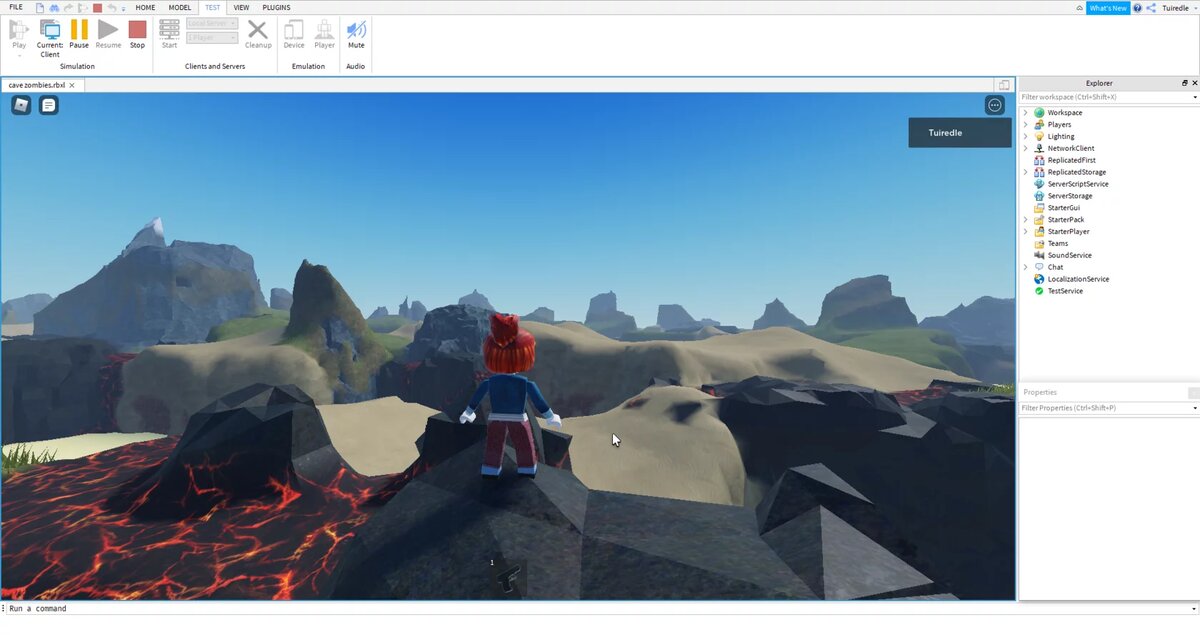Expand the NetworkClient node
This screenshot has width=1200, height=635.
point(1025,148)
